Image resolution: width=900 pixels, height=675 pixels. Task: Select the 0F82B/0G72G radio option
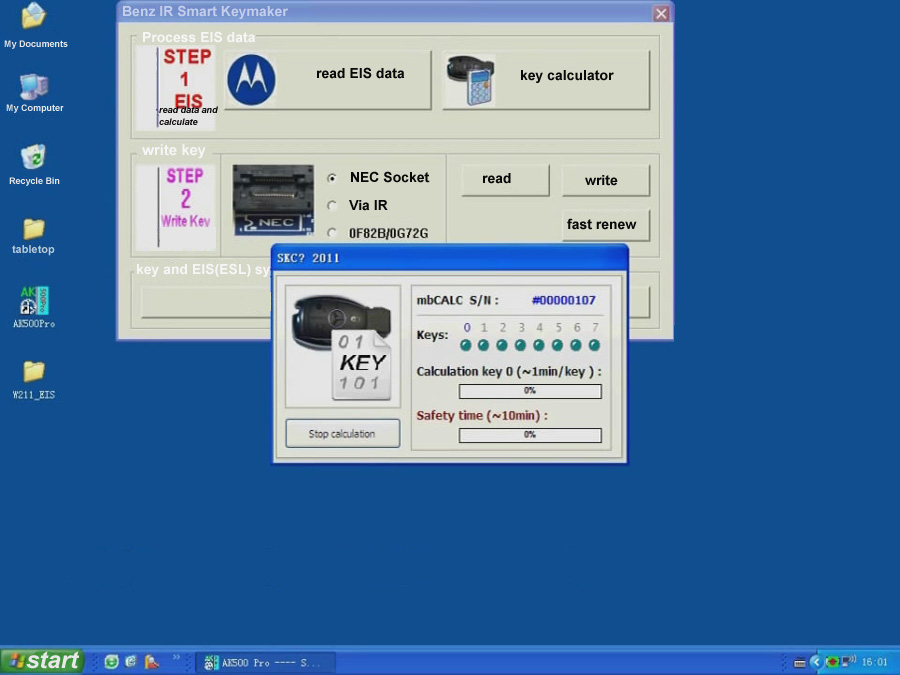pos(331,233)
